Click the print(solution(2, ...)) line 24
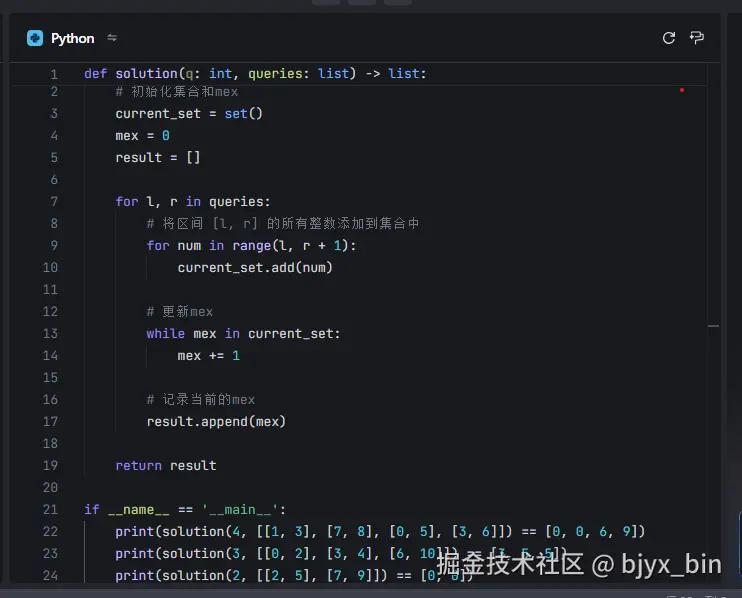 click(x=294, y=575)
